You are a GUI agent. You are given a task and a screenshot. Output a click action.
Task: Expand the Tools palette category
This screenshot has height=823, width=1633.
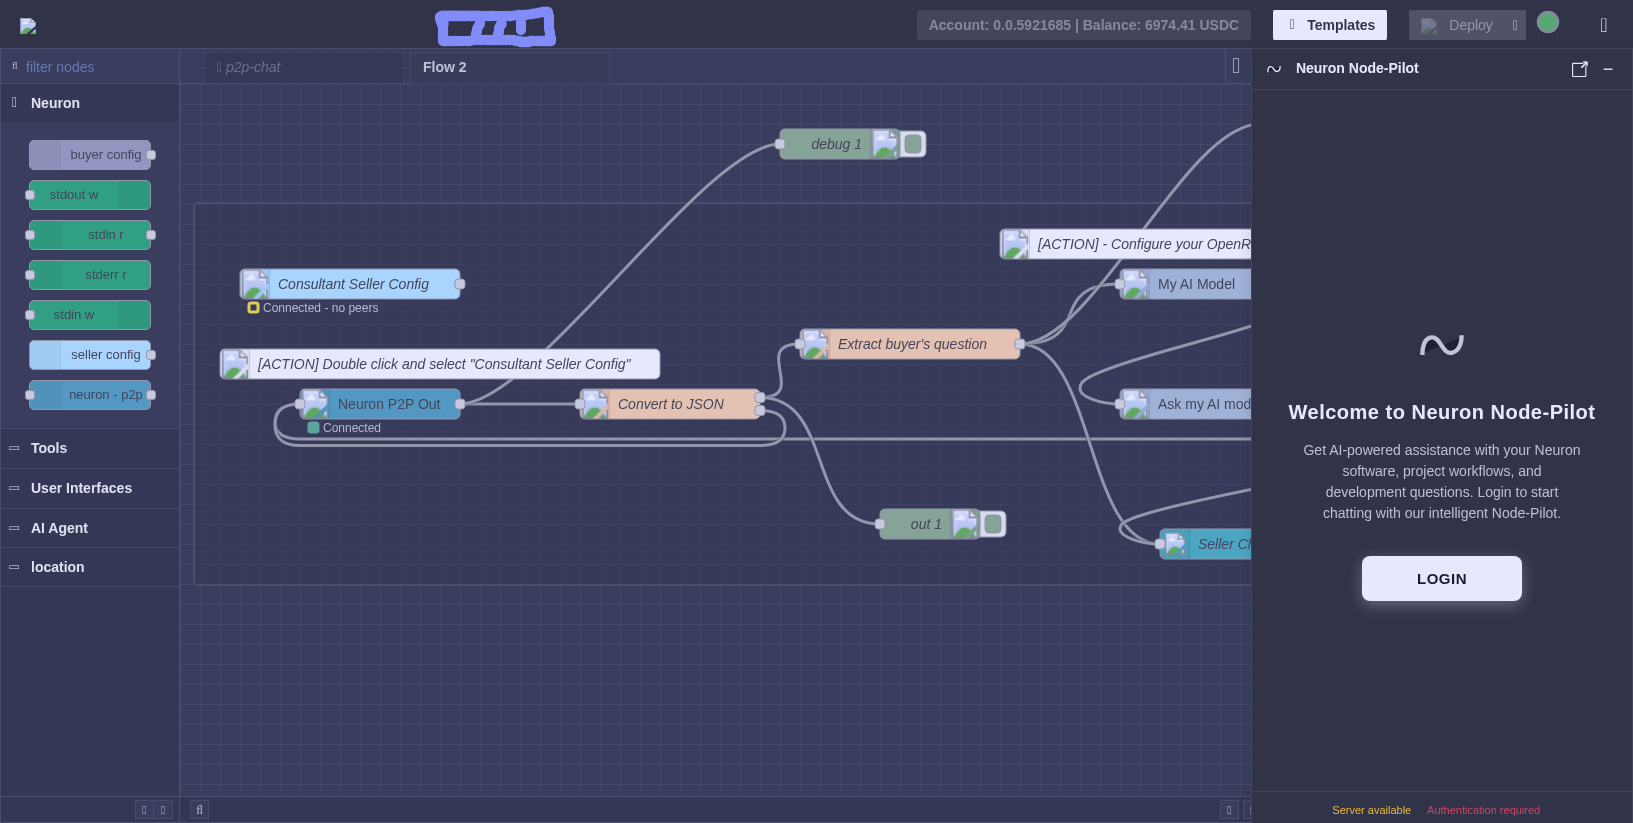click(x=49, y=448)
